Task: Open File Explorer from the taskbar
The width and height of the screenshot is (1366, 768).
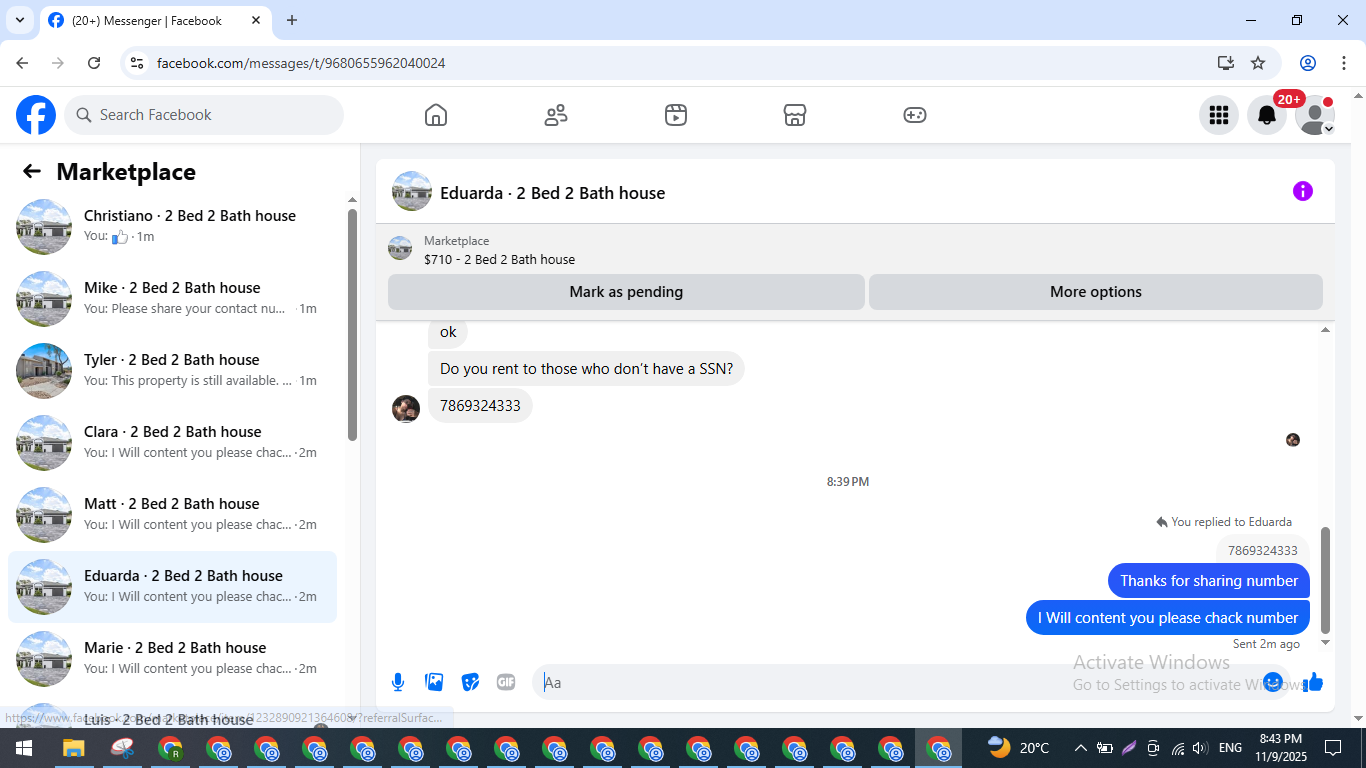Action: pos(73,748)
